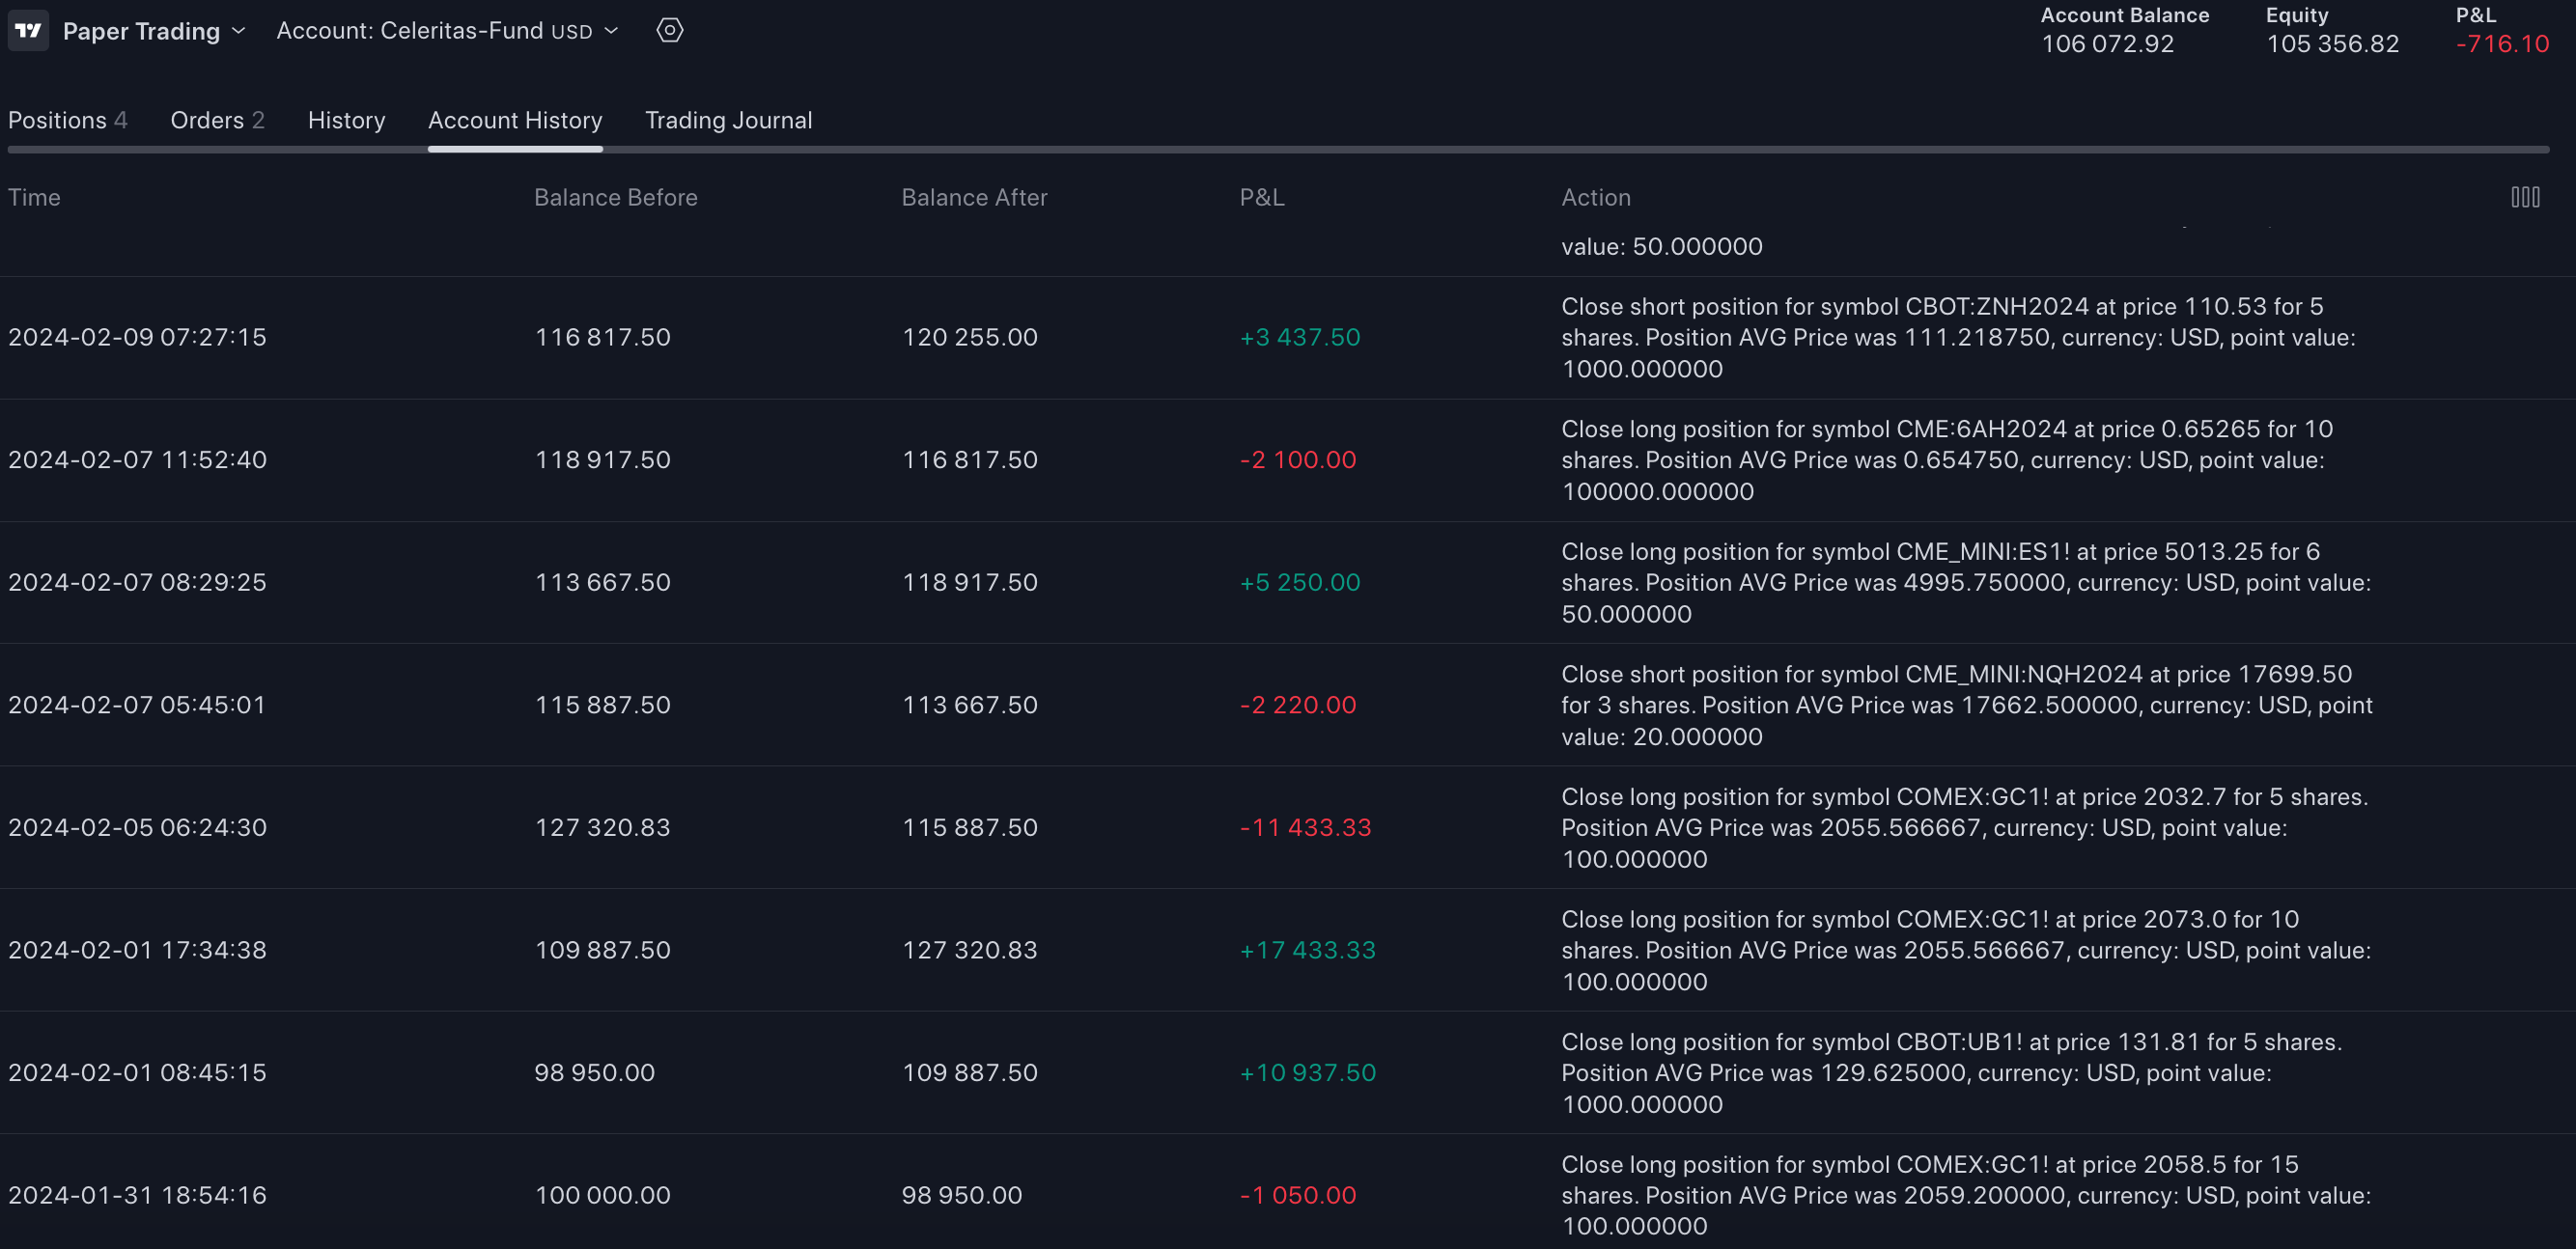
Task: Switch to the Positions tab
Action: click(67, 120)
